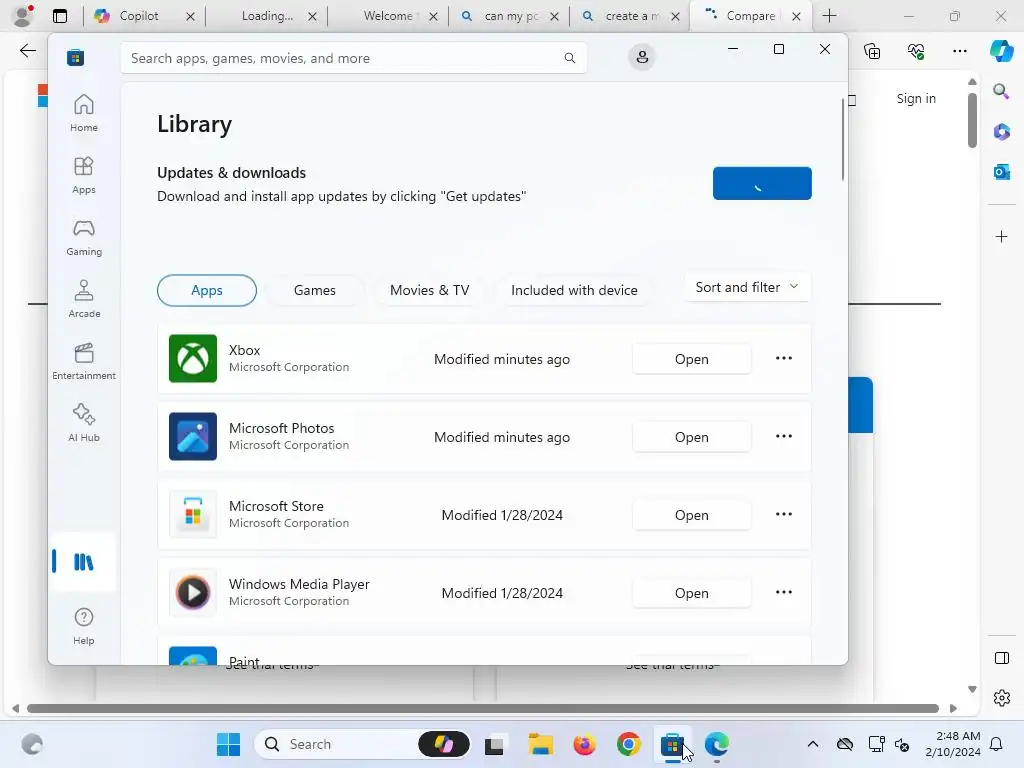Screen dimensions: 1024x768
Task: Select the Movies & TV filter tab
Action: (430, 290)
